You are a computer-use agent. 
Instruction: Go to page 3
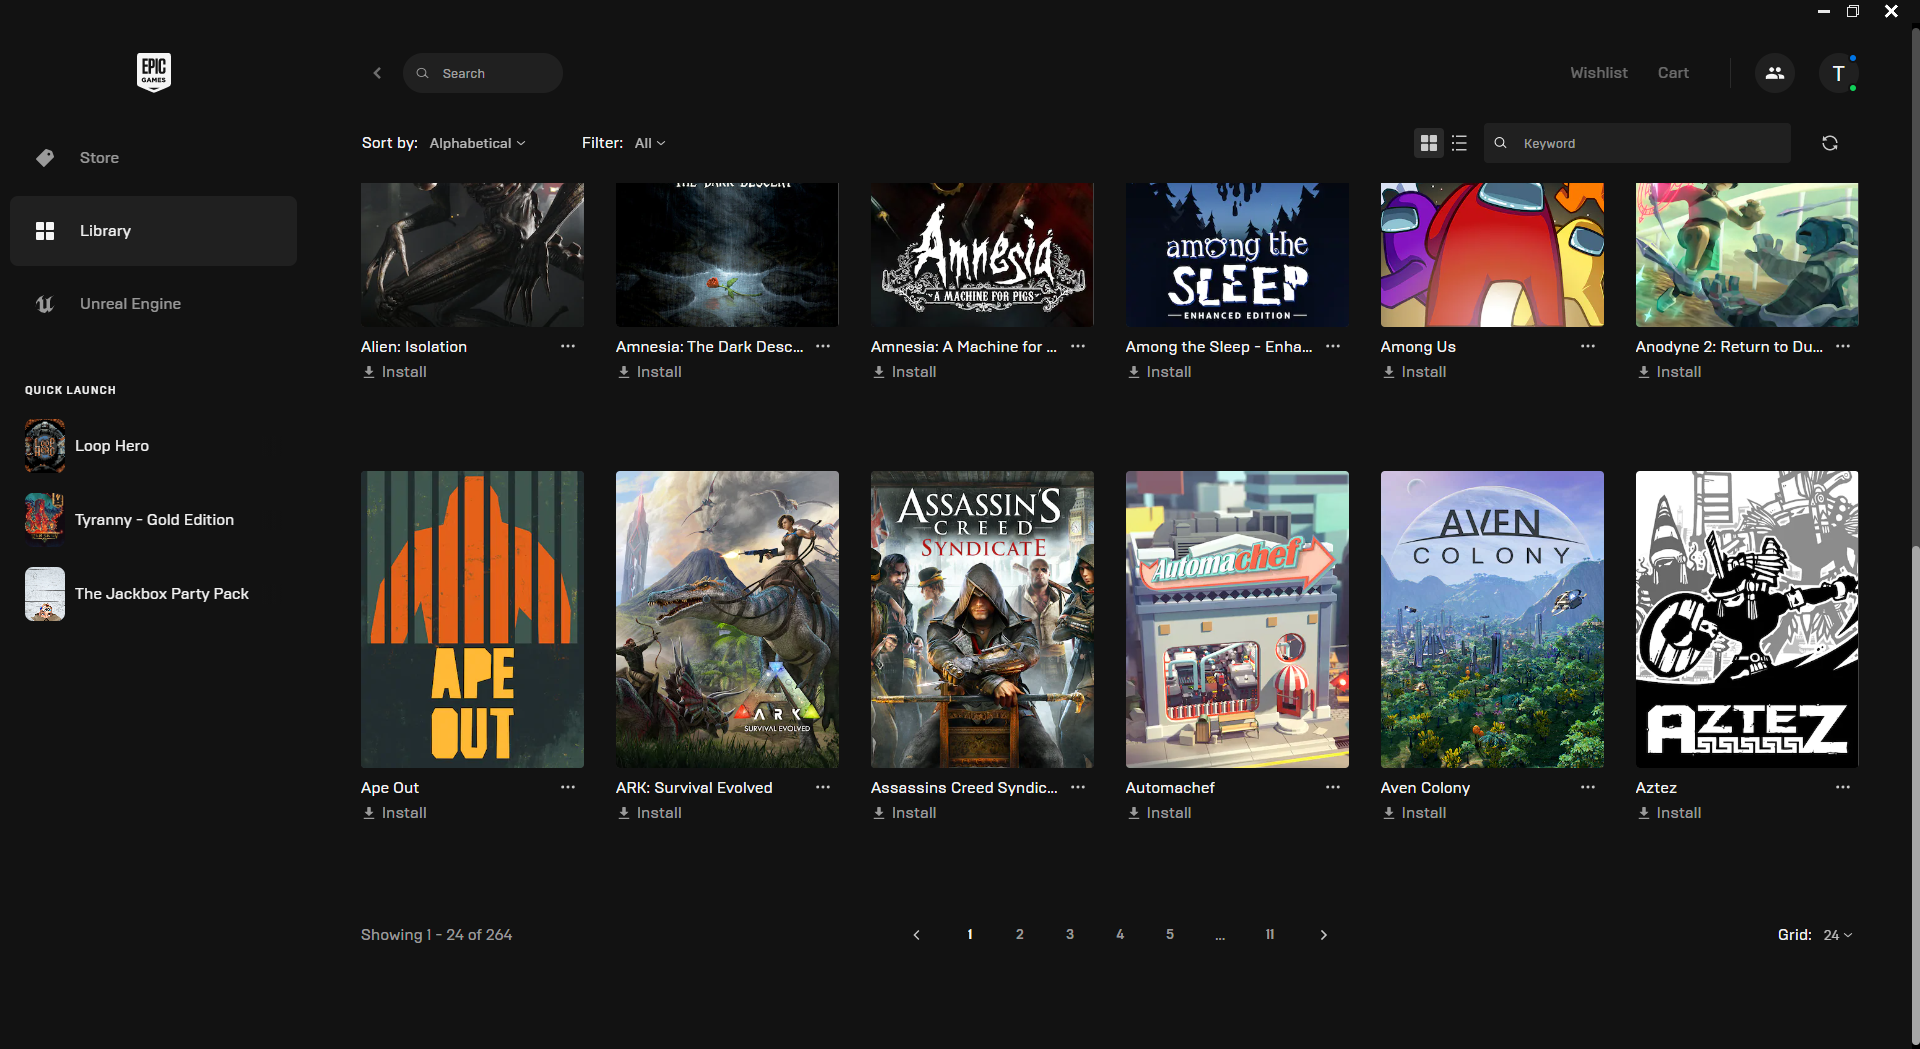[1070, 935]
